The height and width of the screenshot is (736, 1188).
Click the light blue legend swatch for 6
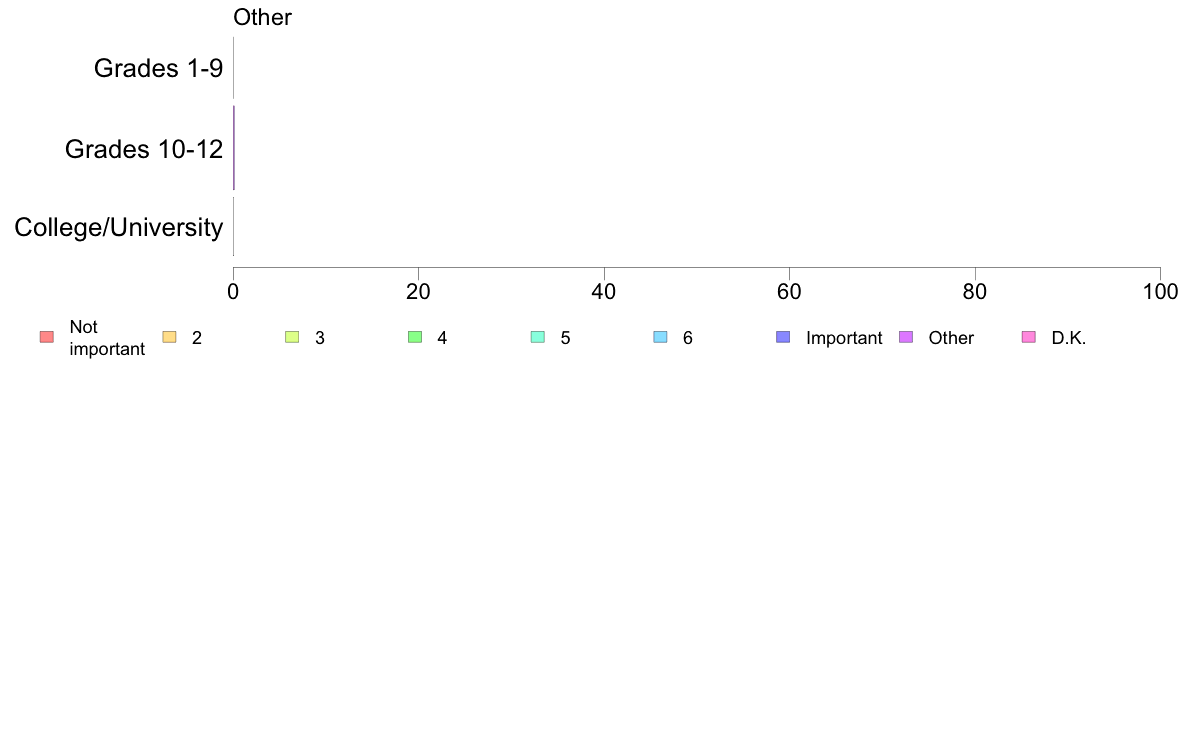tap(661, 337)
